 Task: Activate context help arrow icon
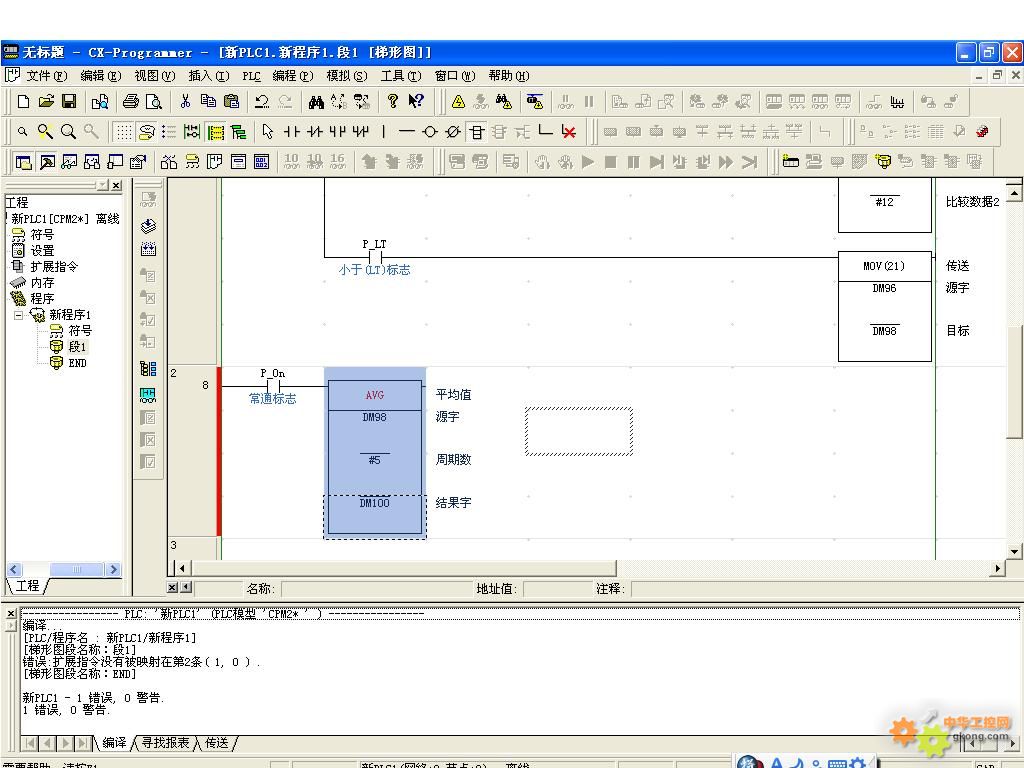click(x=415, y=101)
